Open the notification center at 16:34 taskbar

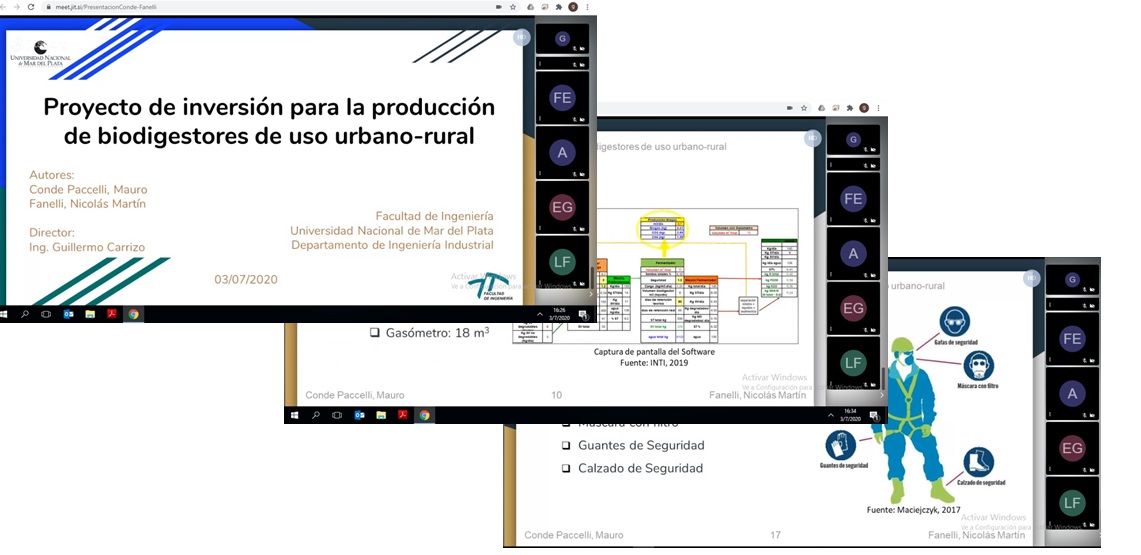[x=873, y=414]
